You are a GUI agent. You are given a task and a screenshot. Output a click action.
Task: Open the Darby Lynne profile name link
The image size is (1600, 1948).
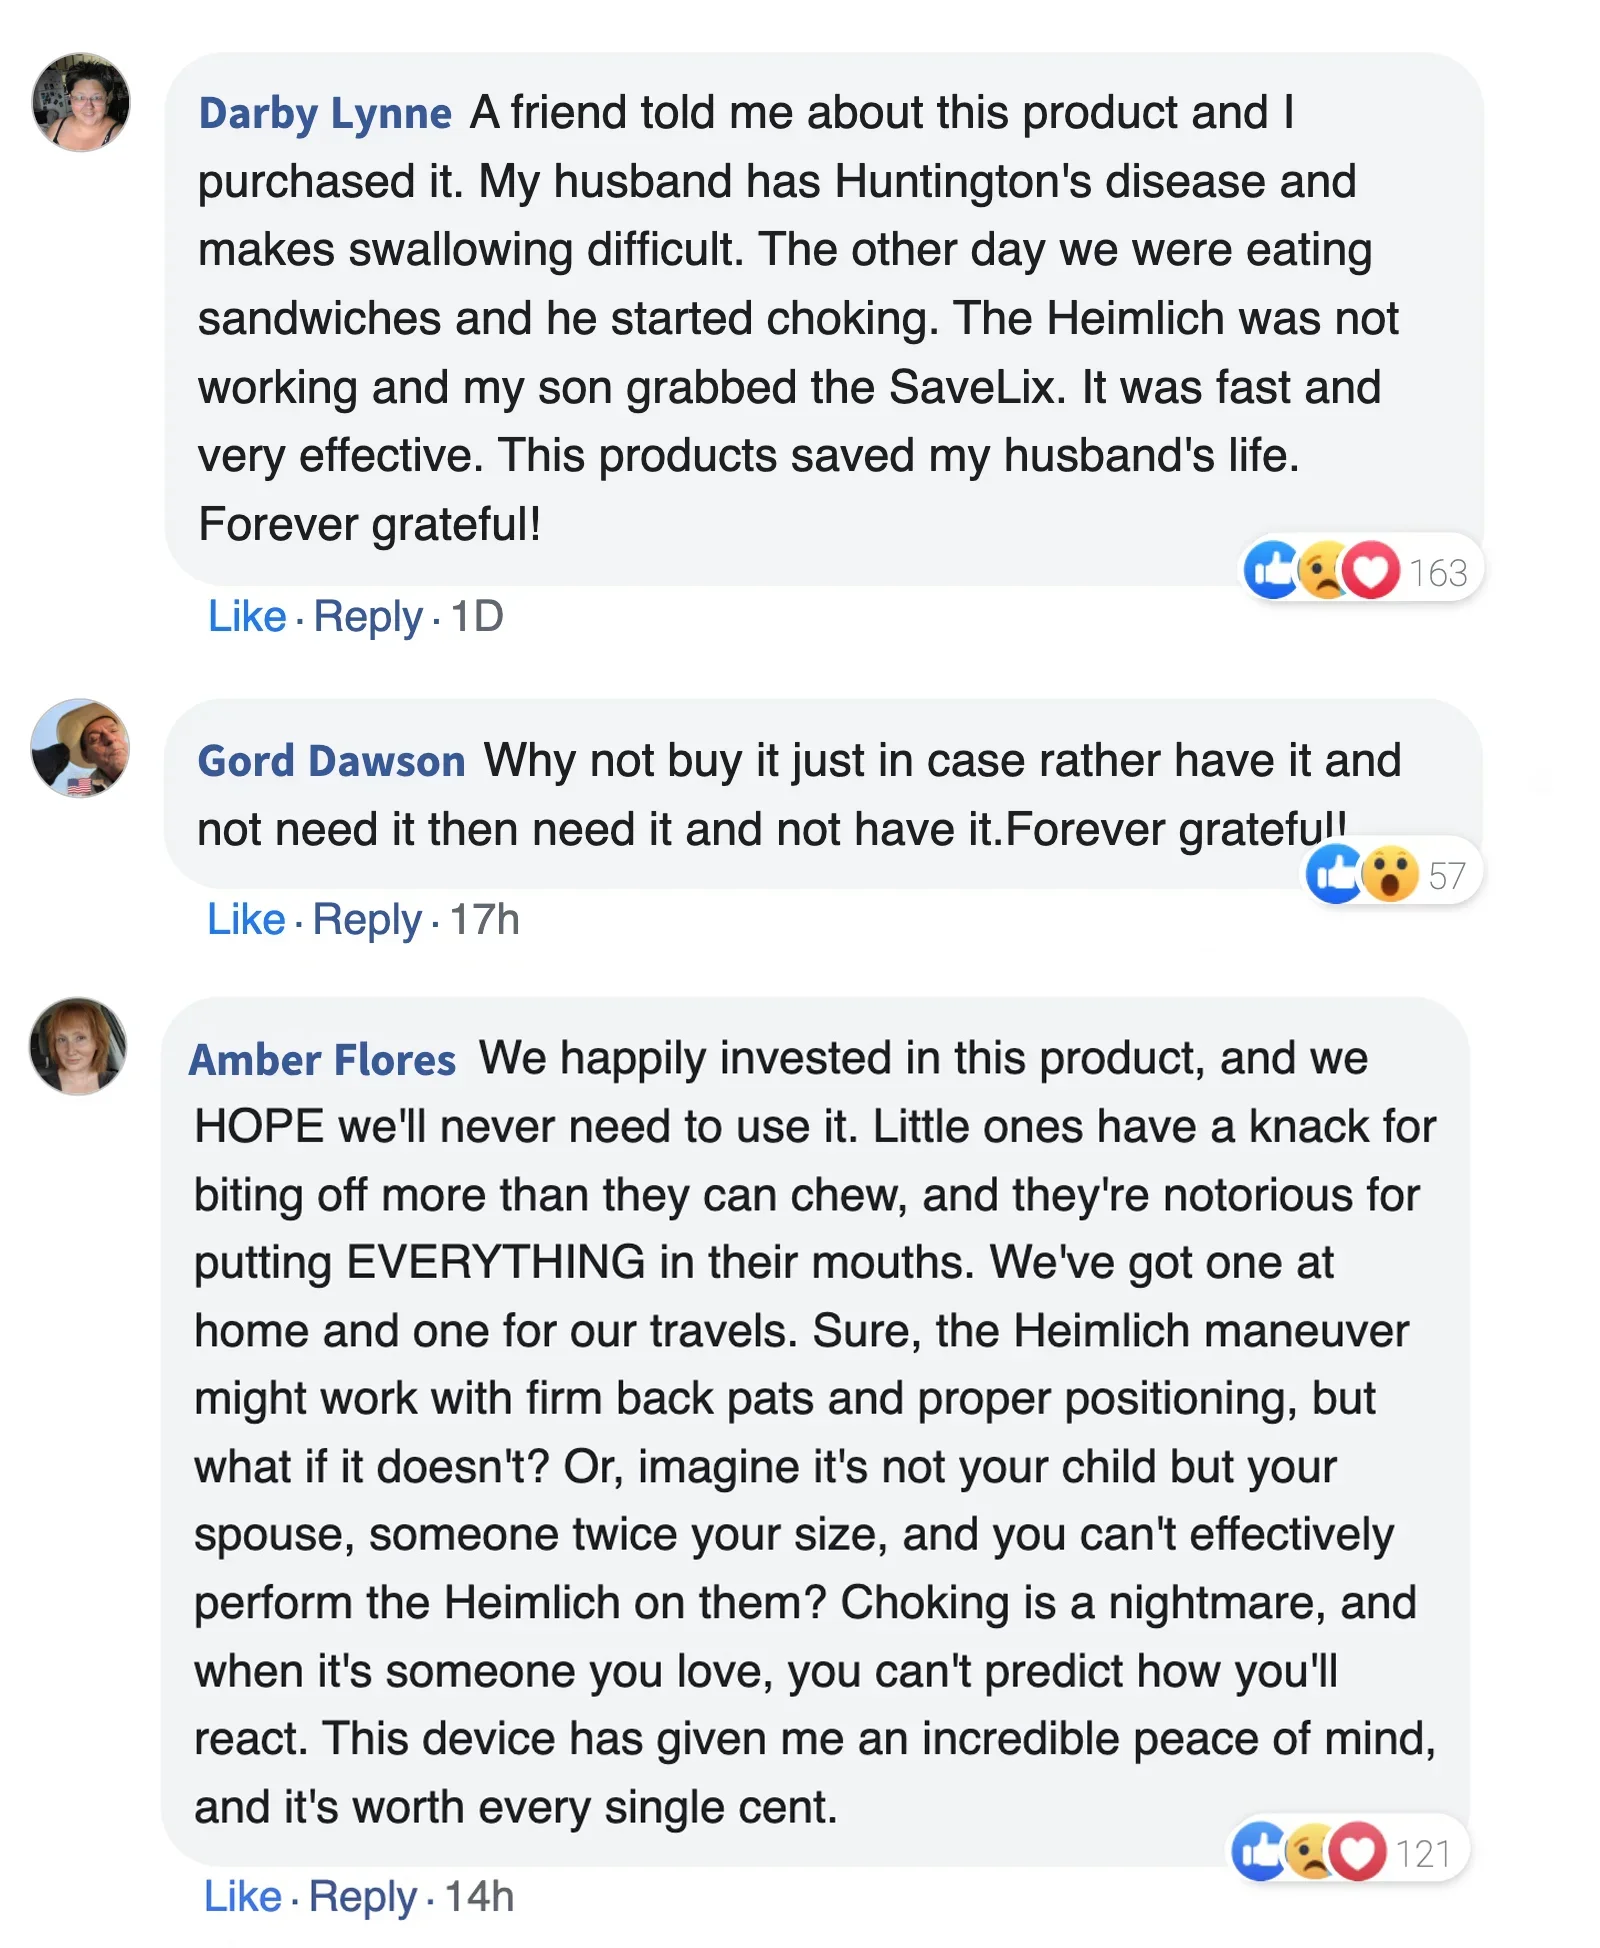[325, 113]
